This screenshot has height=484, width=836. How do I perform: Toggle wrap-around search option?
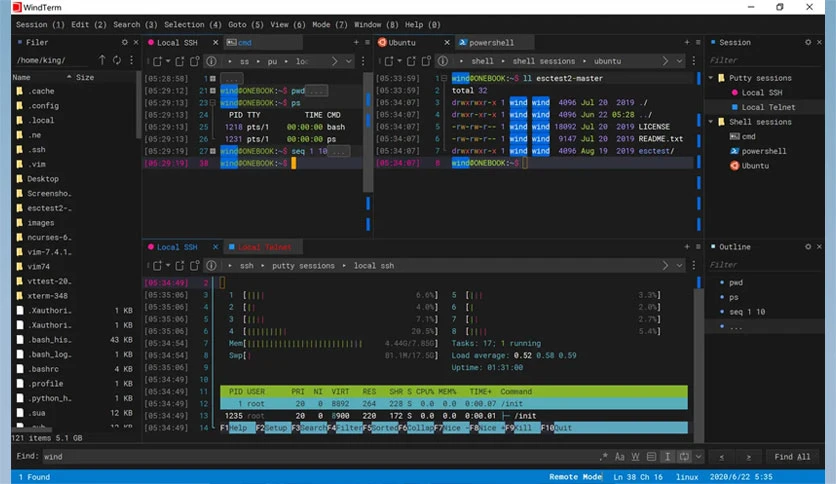684,457
